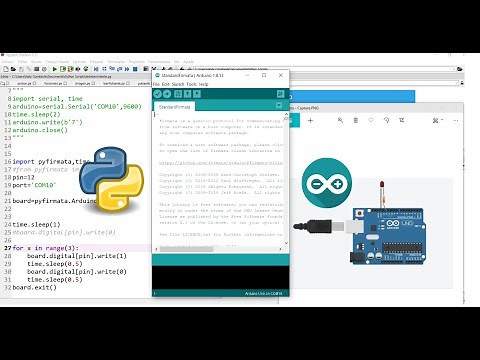
Task: Open the Depurar menu in Spyder
Action: tap(96, 62)
